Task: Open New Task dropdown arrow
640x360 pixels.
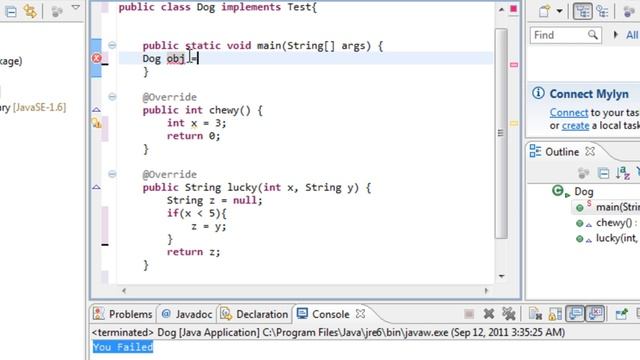Action: [x=560, y=11]
